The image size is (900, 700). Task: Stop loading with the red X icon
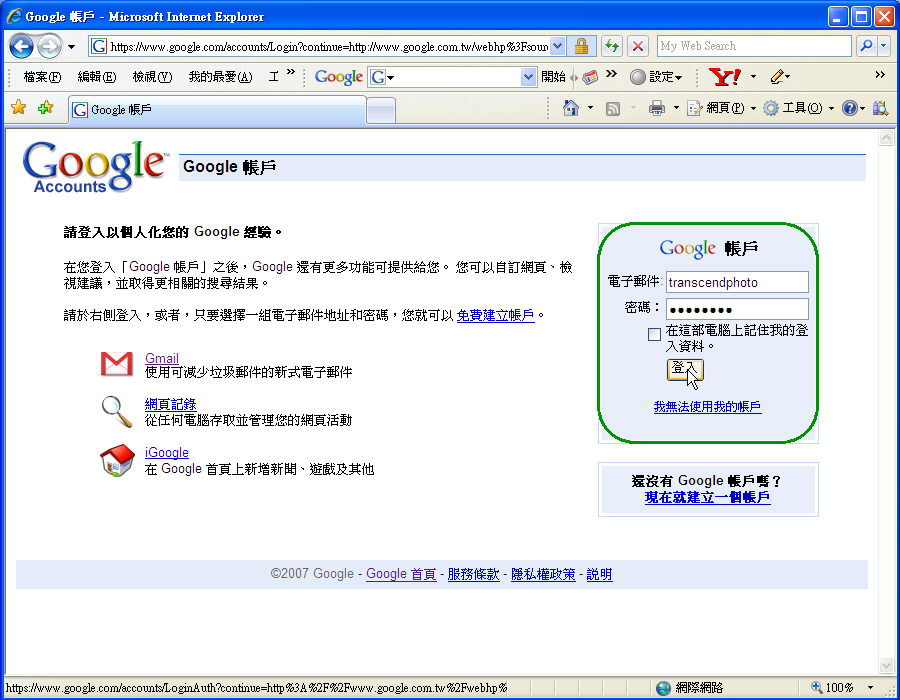tap(638, 46)
